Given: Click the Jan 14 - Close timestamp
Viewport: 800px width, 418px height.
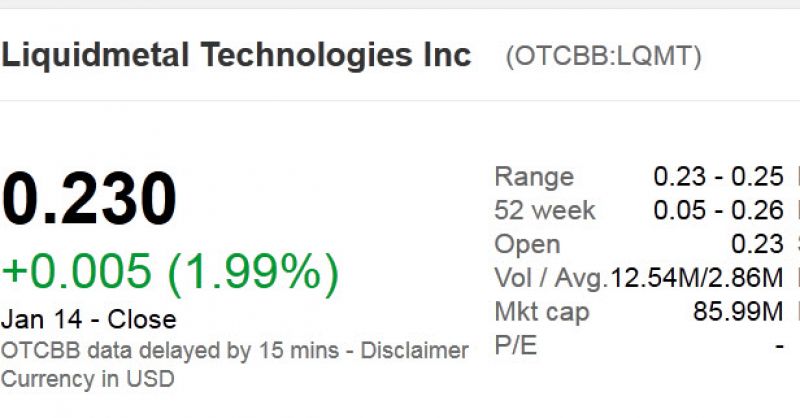Looking at the screenshot, I should click(89, 319).
